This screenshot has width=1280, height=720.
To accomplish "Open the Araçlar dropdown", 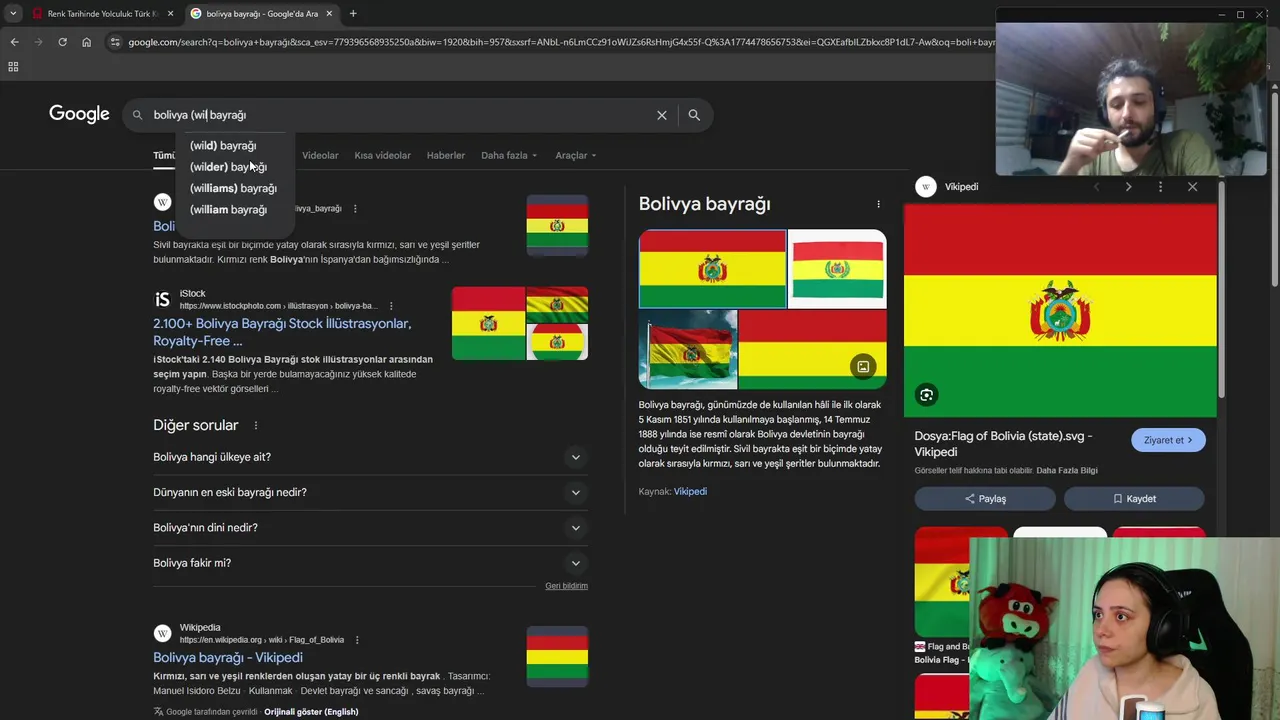I will click(x=576, y=156).
